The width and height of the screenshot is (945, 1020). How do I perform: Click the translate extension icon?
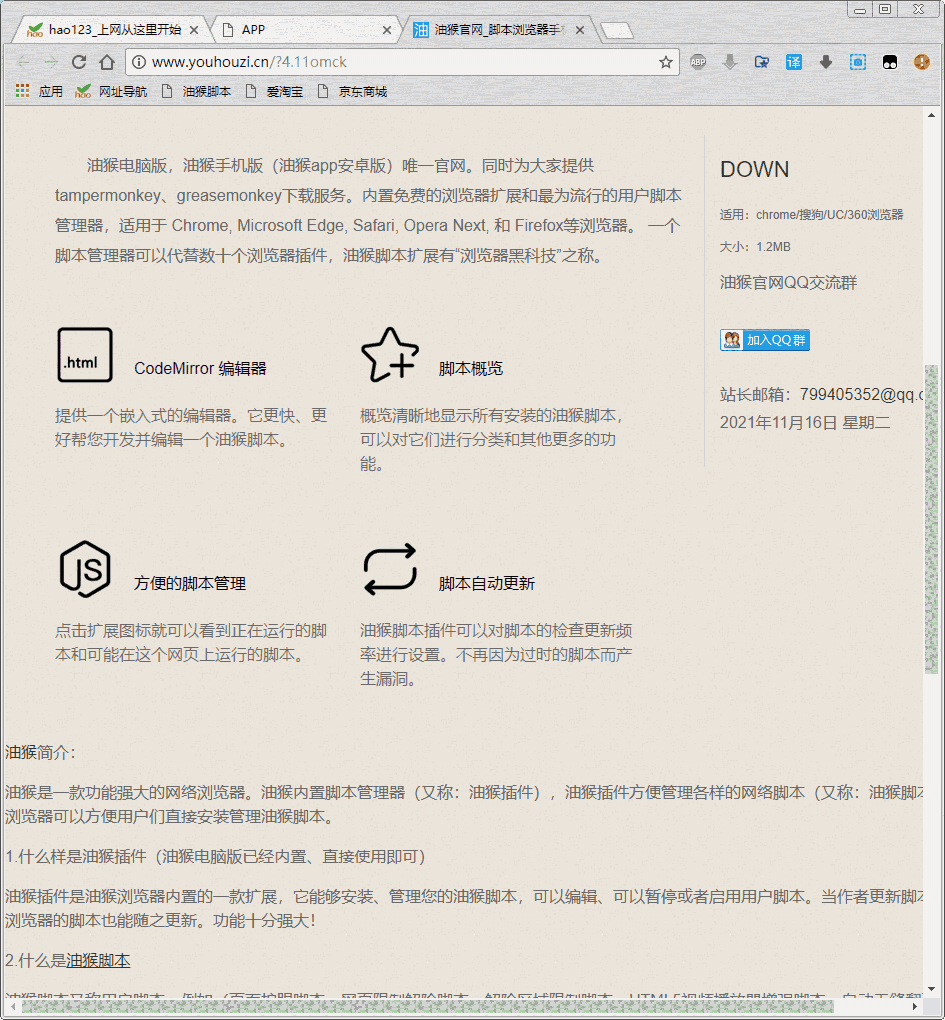(793, 62)
